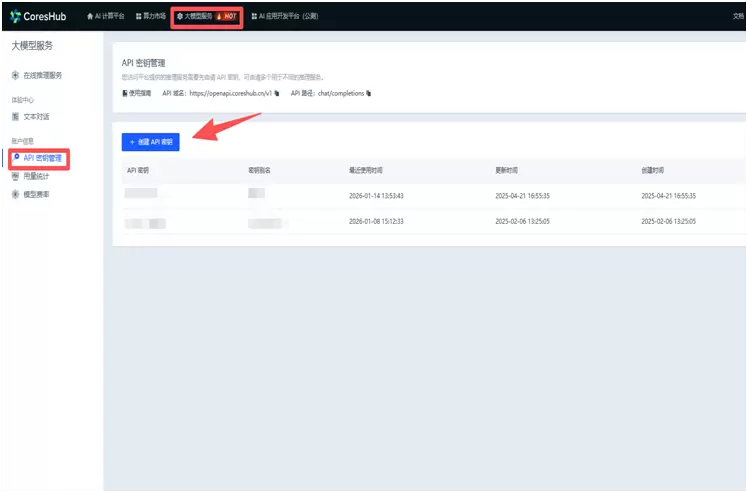Screen dimensions: 748x493
Task: Switch to 大模型服务 HOT tab
Action: (206, 17)
